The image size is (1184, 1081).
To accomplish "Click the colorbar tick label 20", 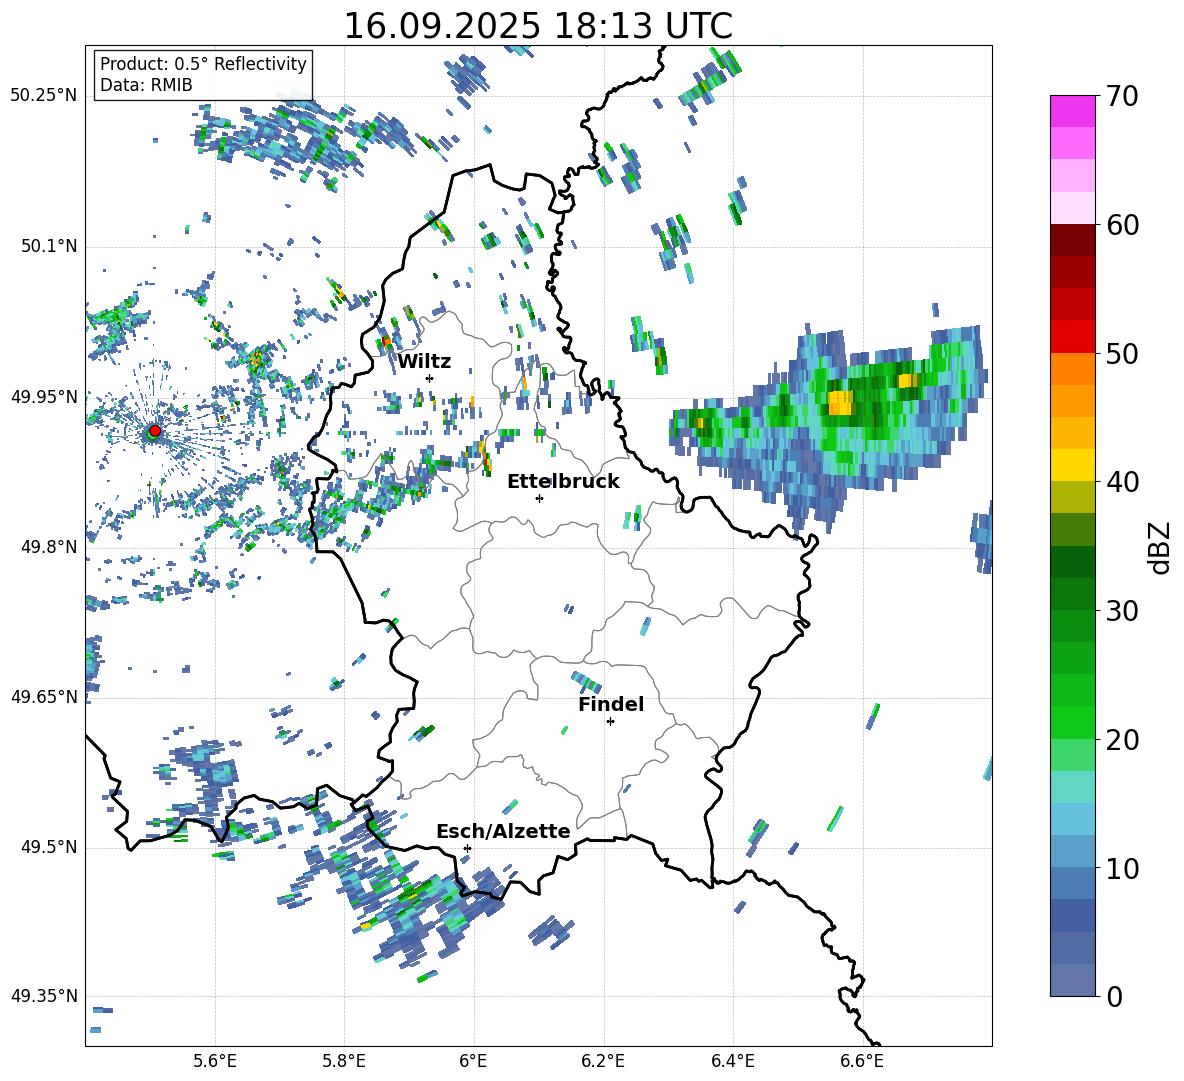I will (x=1122, y=740).
